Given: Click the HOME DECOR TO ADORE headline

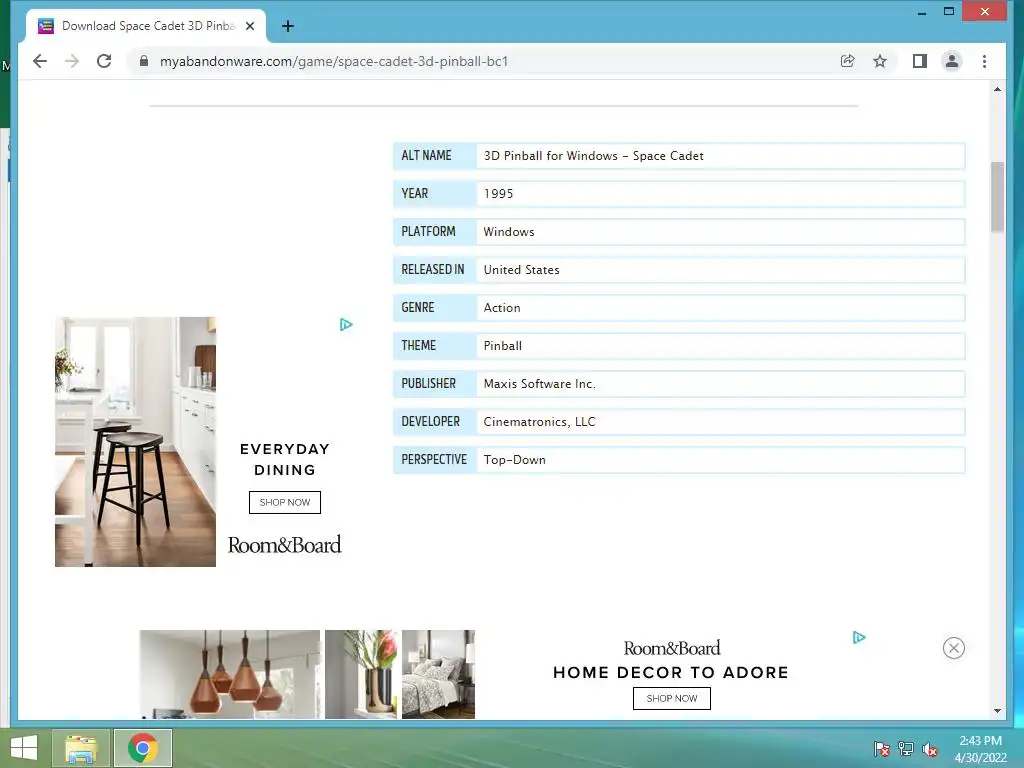Looking at the screenshot, I should pyautogui.click(x=671, y=672).
